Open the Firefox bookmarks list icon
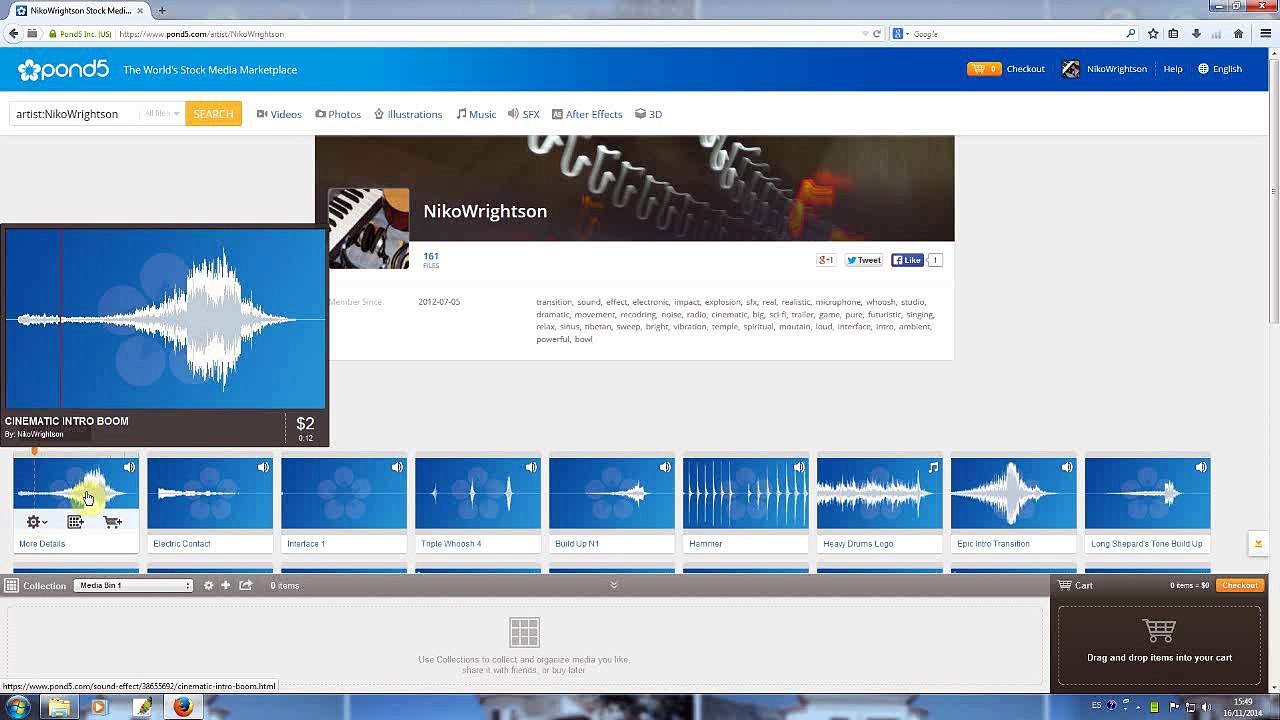Viewport: 1280px width, 720px height. click(1174, 33)
